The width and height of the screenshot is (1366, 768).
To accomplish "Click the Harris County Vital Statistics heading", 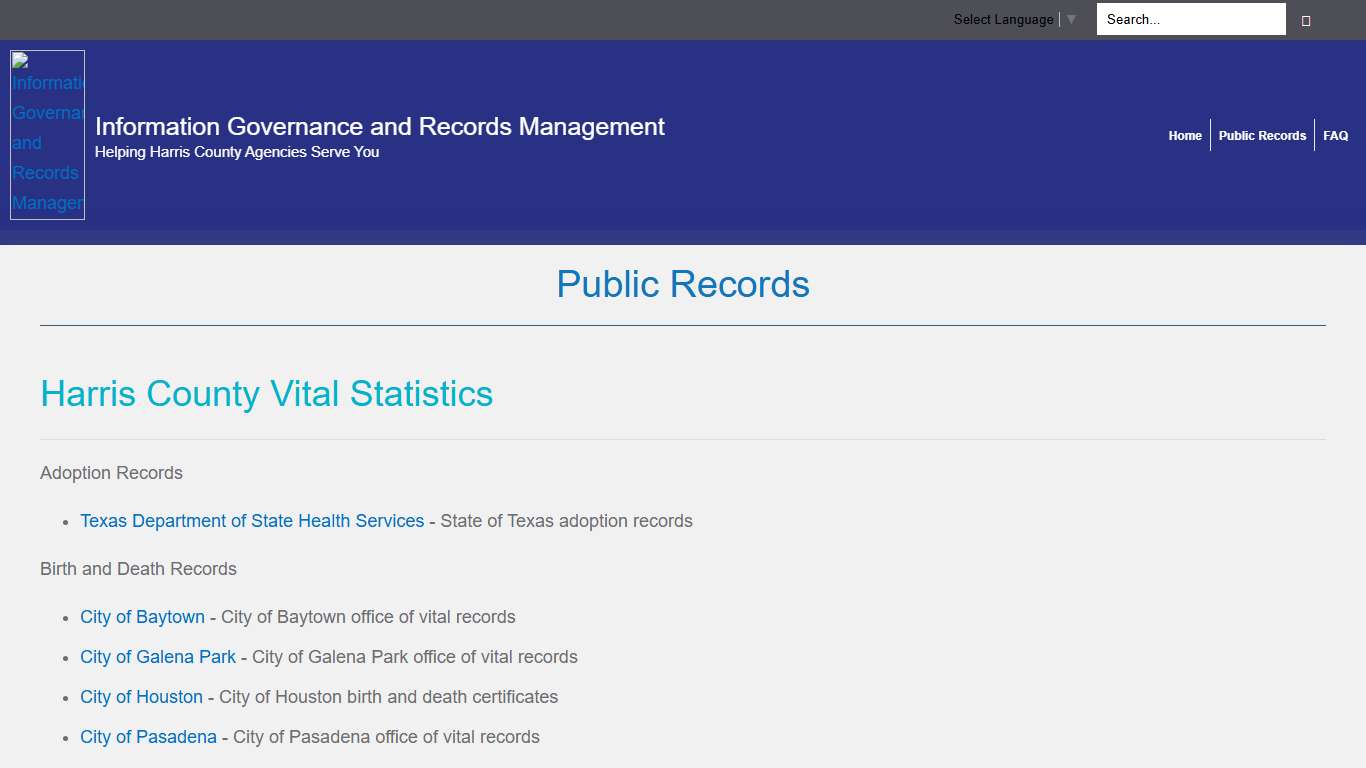I will [x=266, y=394].
